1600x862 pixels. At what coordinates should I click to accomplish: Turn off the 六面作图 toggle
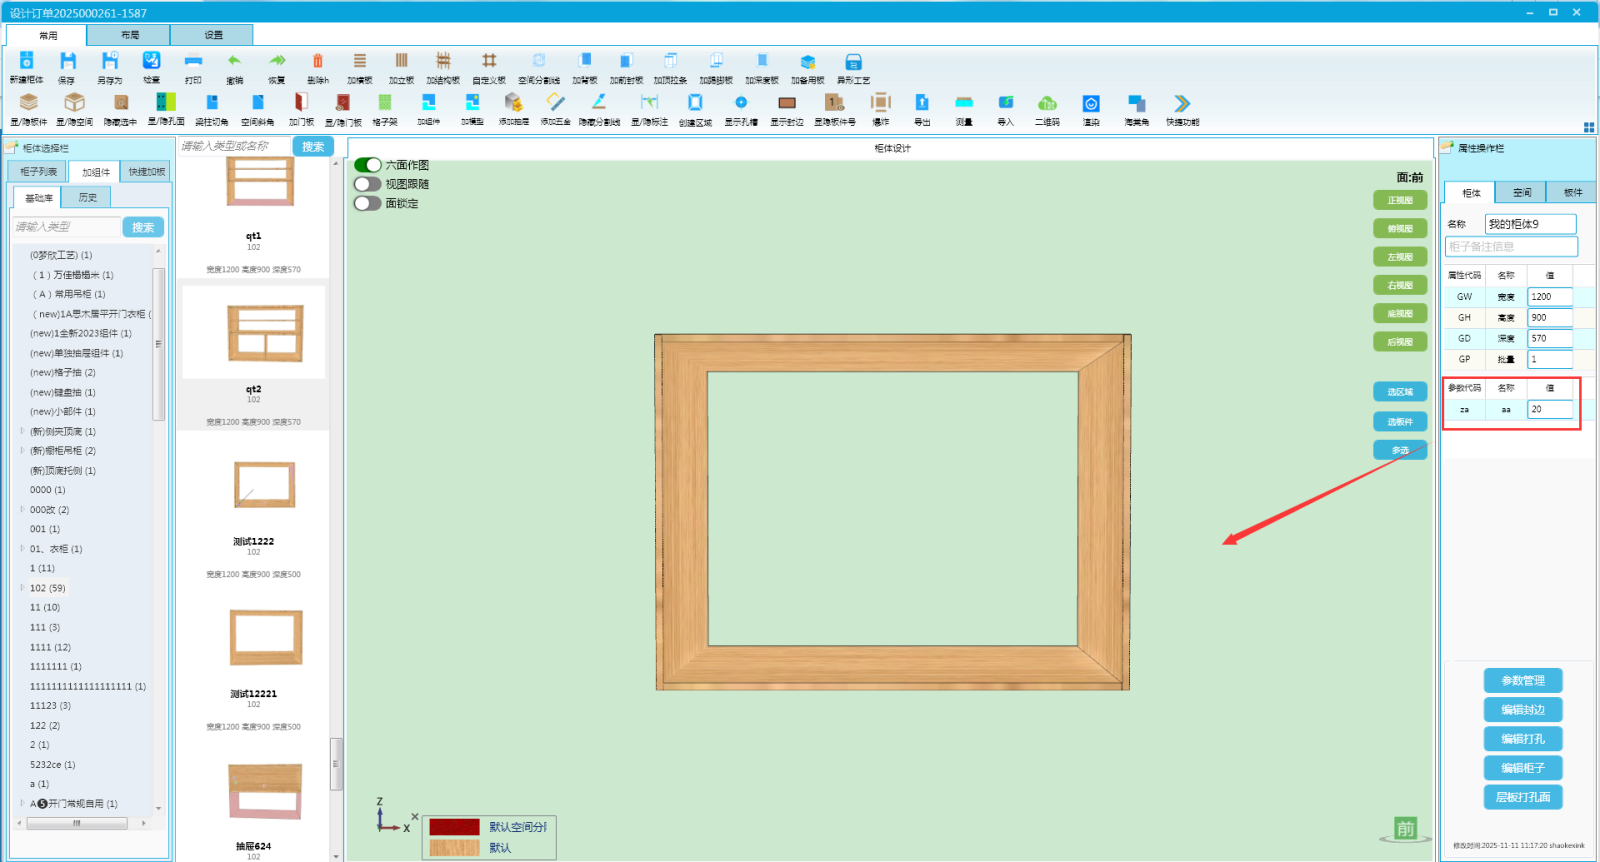pos(368,165)
